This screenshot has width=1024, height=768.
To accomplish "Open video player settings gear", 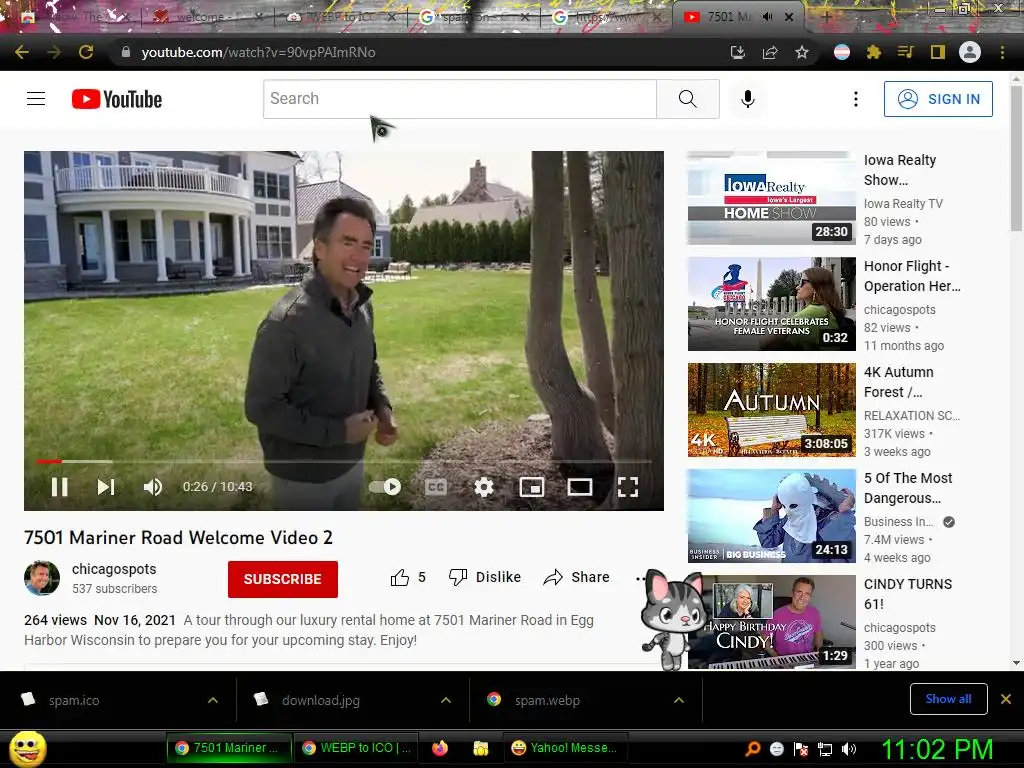I will tap(483, 487).
